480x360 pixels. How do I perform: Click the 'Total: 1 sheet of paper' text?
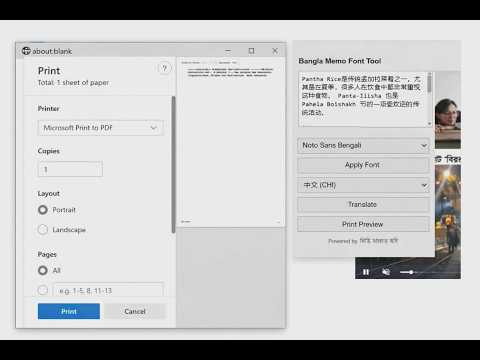(x=73, y=83)
